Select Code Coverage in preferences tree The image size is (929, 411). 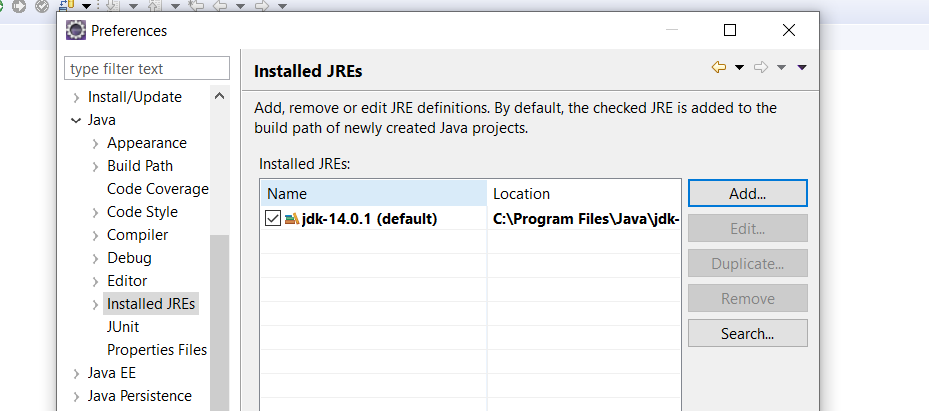(158, 189)
